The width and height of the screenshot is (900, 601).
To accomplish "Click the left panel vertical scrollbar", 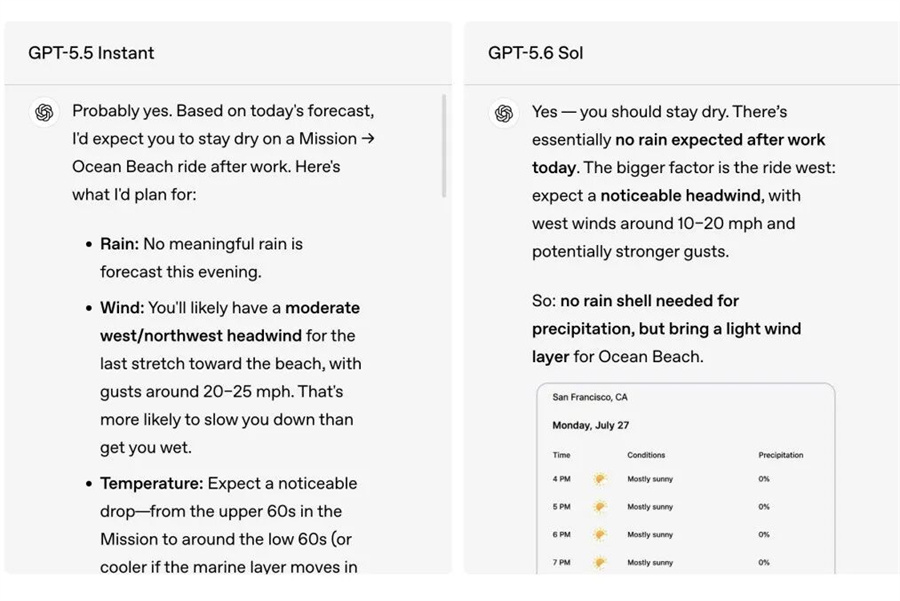I will click(x=444, y=146).
